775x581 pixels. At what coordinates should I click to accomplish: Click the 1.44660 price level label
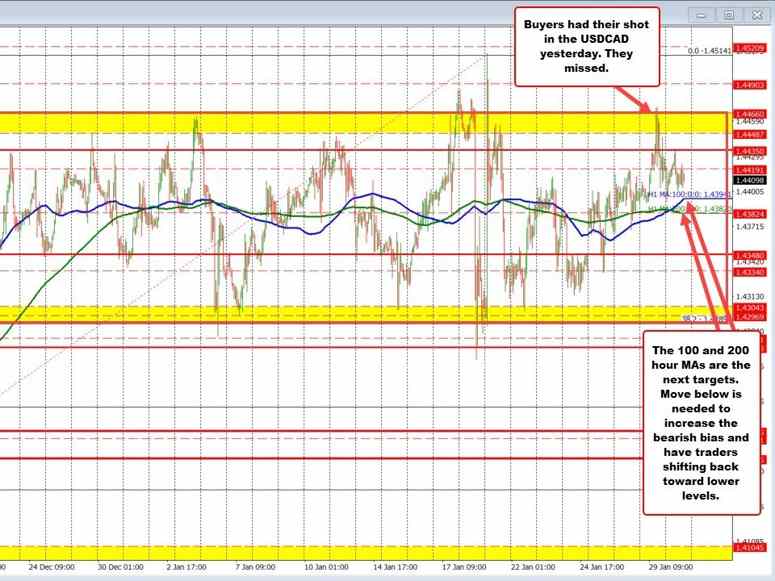click(750, 114)
